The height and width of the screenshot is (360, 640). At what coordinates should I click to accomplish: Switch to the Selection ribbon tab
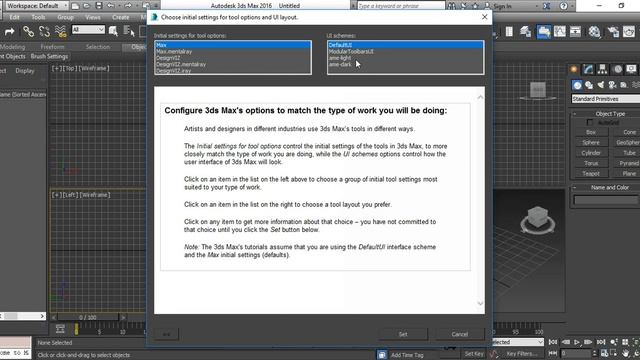pyautogui.click(x=98, y=47)
